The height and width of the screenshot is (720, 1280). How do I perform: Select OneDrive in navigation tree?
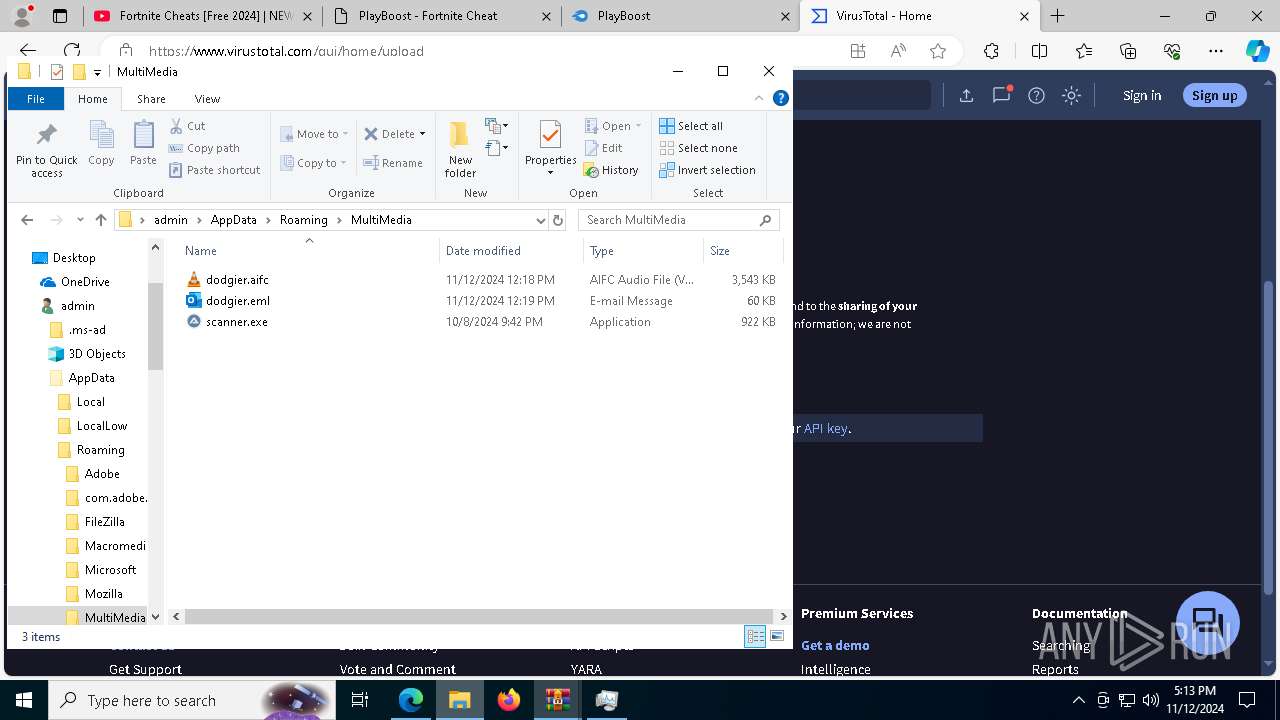[85, 282]
